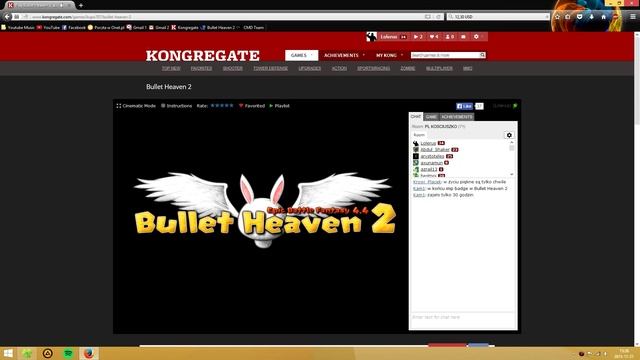Open the account settings gear in header
This screenshot has width=640, height=360.
[476, 37]
